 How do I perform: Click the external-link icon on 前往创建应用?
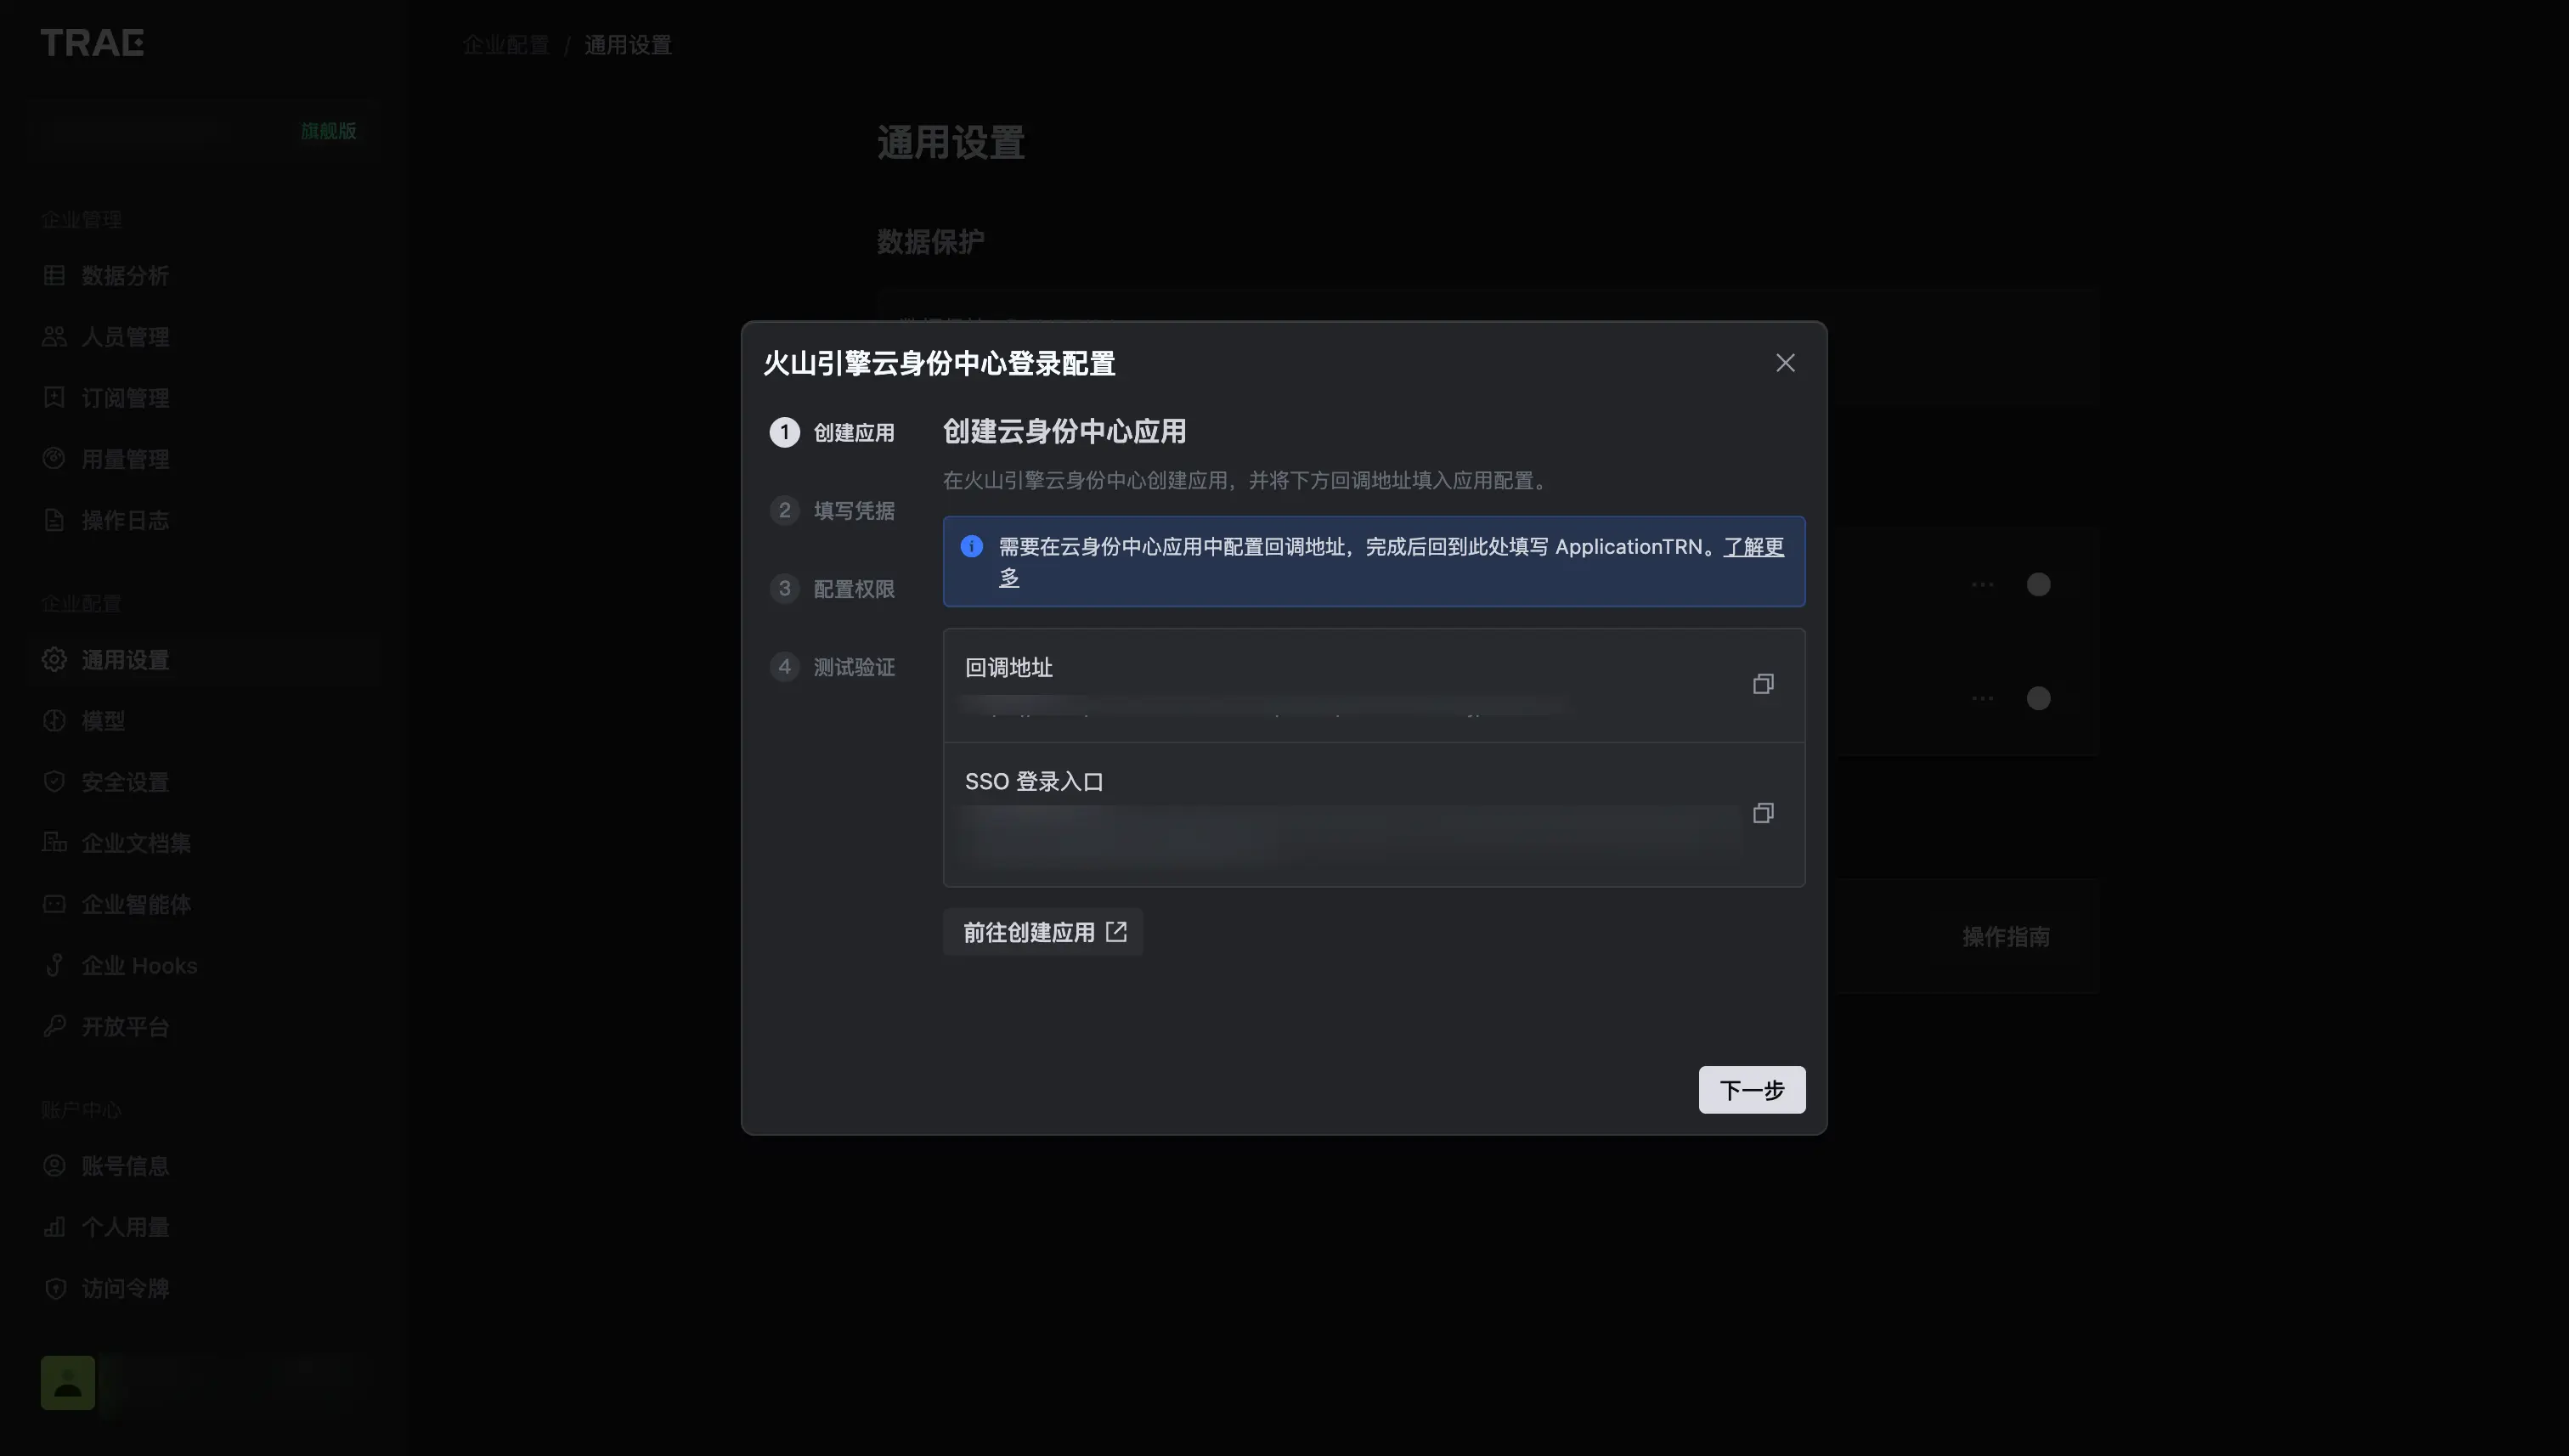click(1116, 932)
